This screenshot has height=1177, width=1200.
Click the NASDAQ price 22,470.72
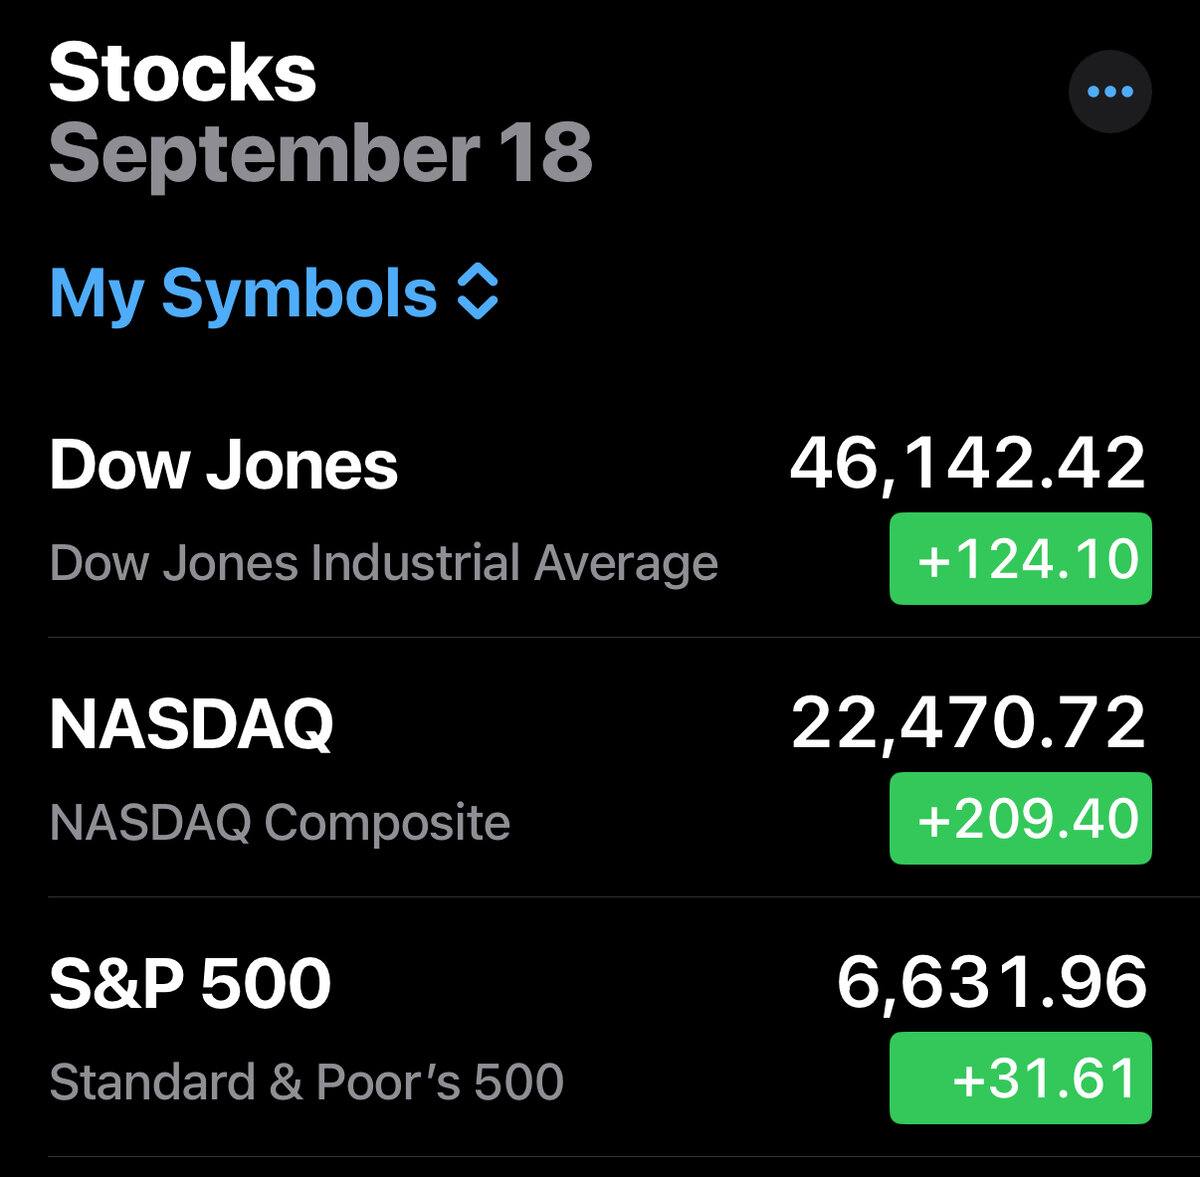967,723
